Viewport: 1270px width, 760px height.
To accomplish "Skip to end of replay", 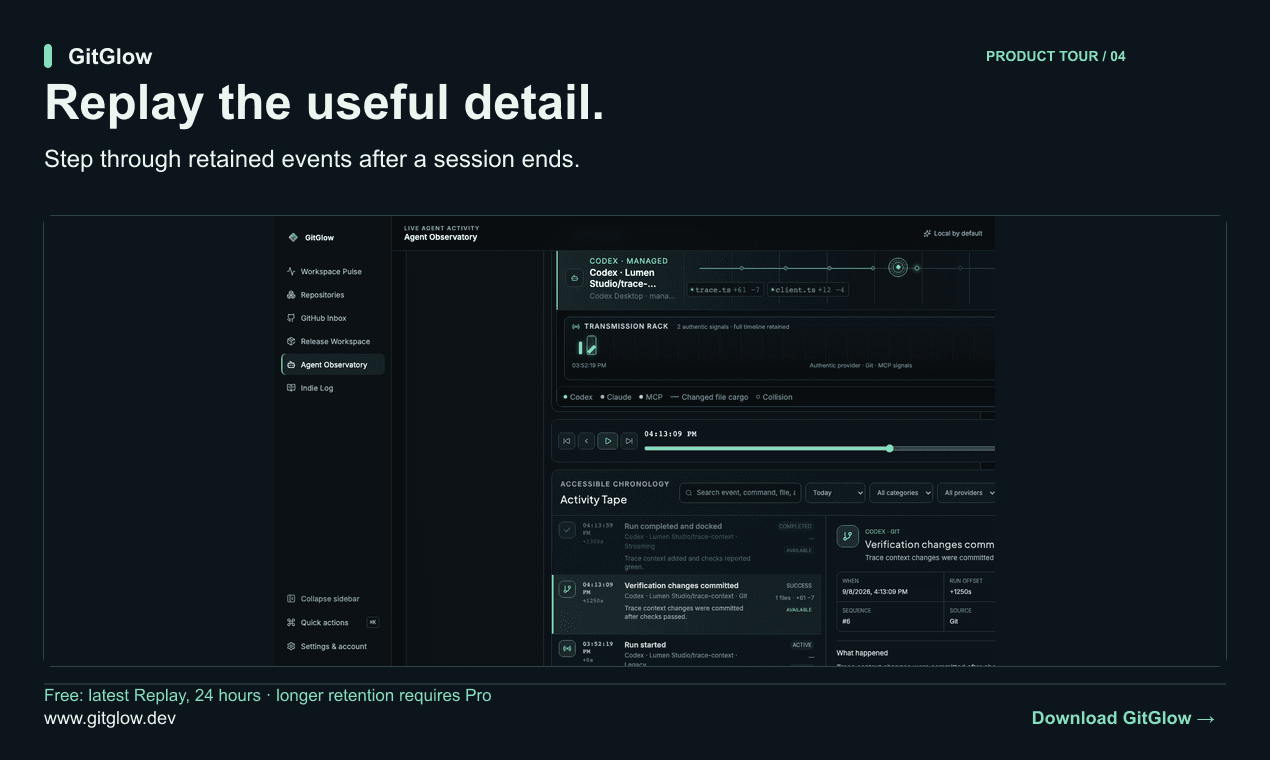I will [x=629, y=441].
